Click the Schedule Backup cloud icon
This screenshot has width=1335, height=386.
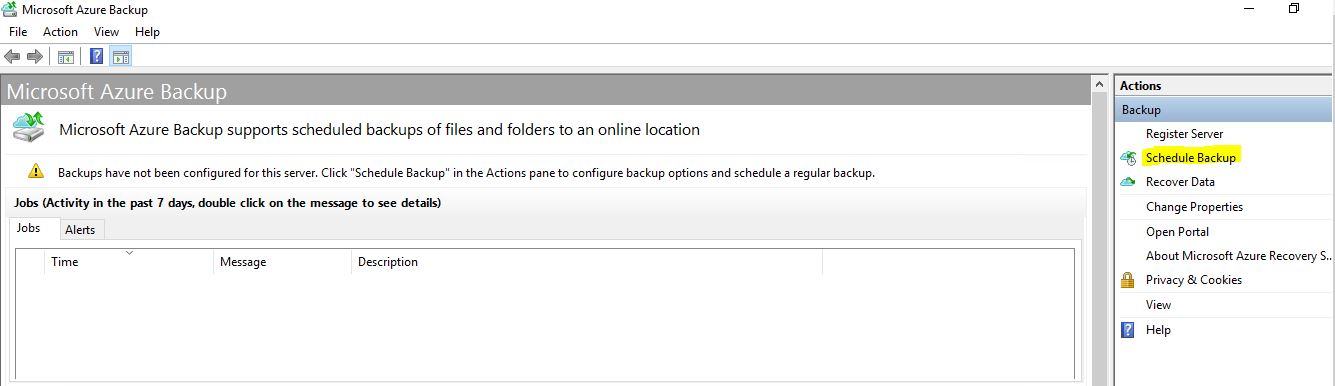pyautogui.click(x=1128, y=158)
